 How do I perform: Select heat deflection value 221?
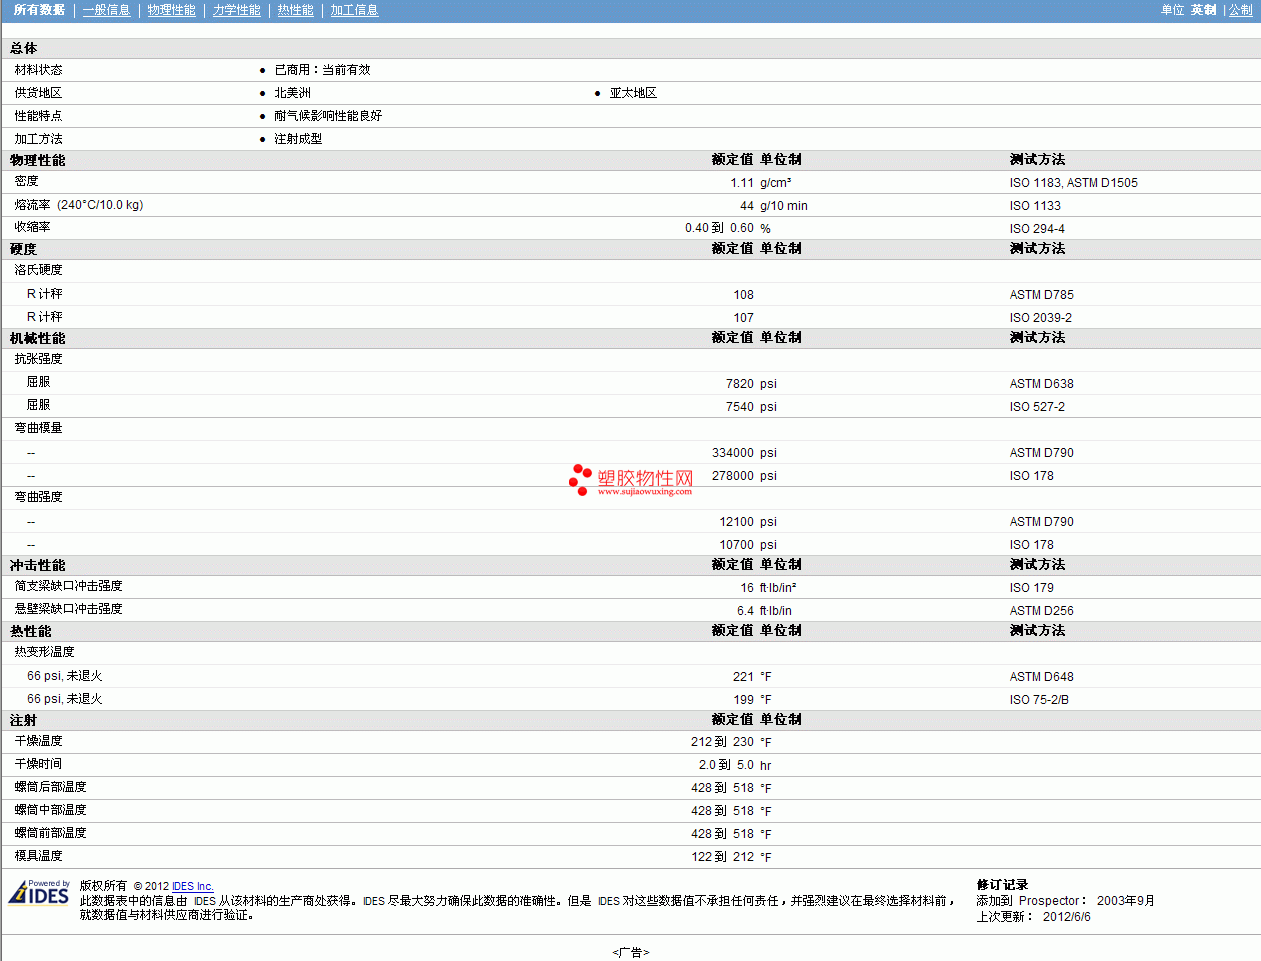(x=744, y=677)
